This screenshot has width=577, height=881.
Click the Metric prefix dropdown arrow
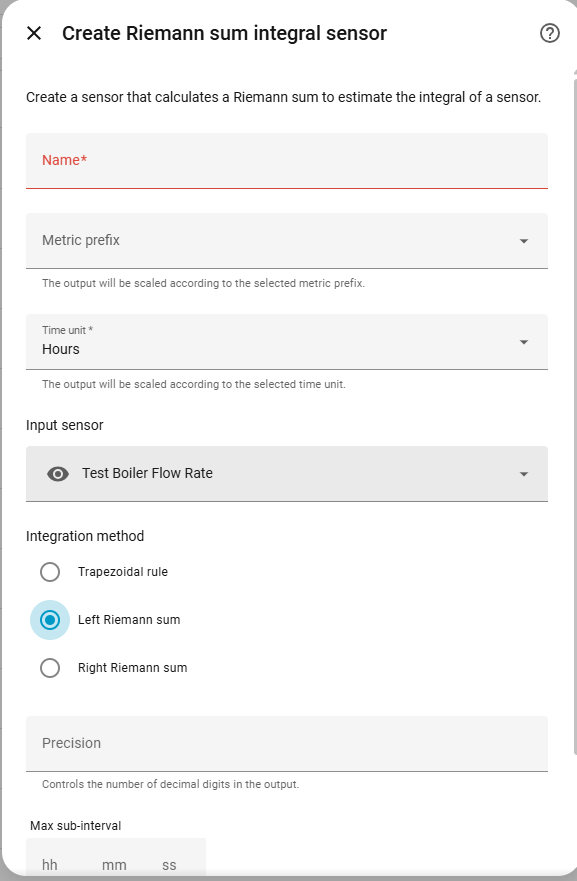pyautogui.click(x=524, y=241)
